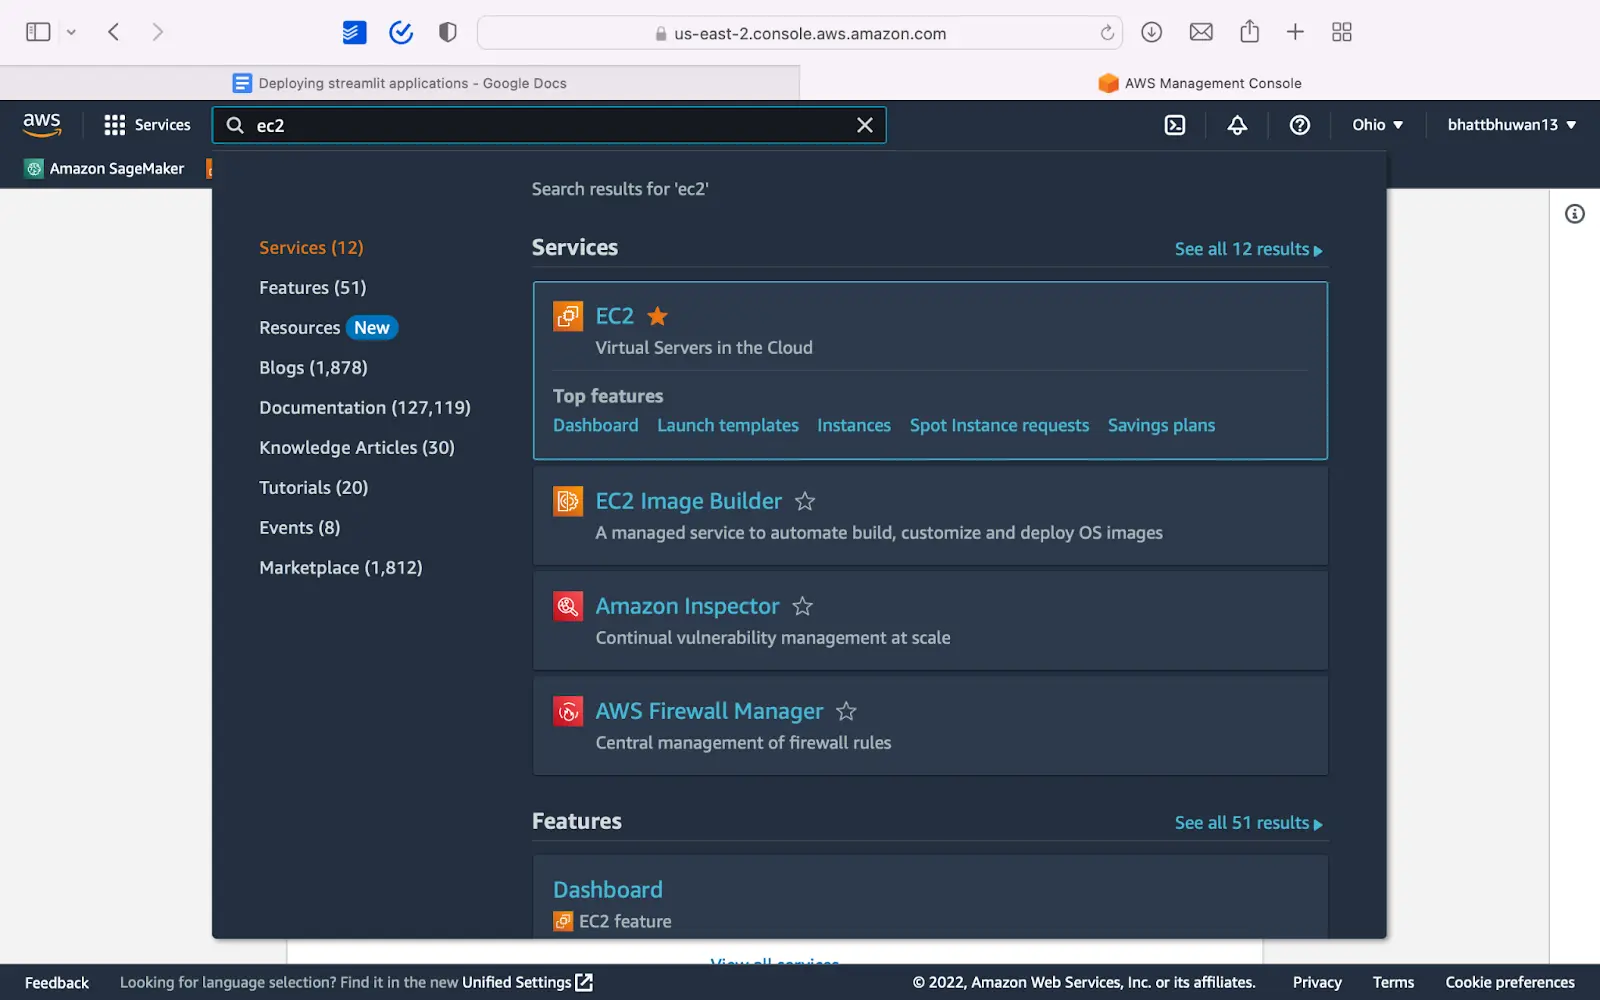Open the CloudShell terminal icon

[x=1175, y=125]
